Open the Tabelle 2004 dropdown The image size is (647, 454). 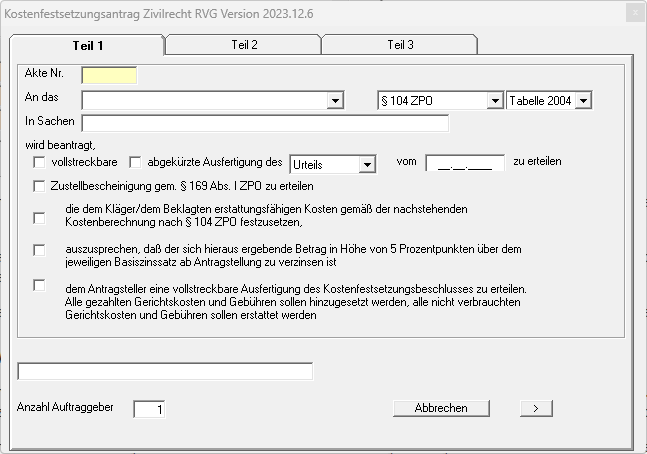click(x=583, y=101)
